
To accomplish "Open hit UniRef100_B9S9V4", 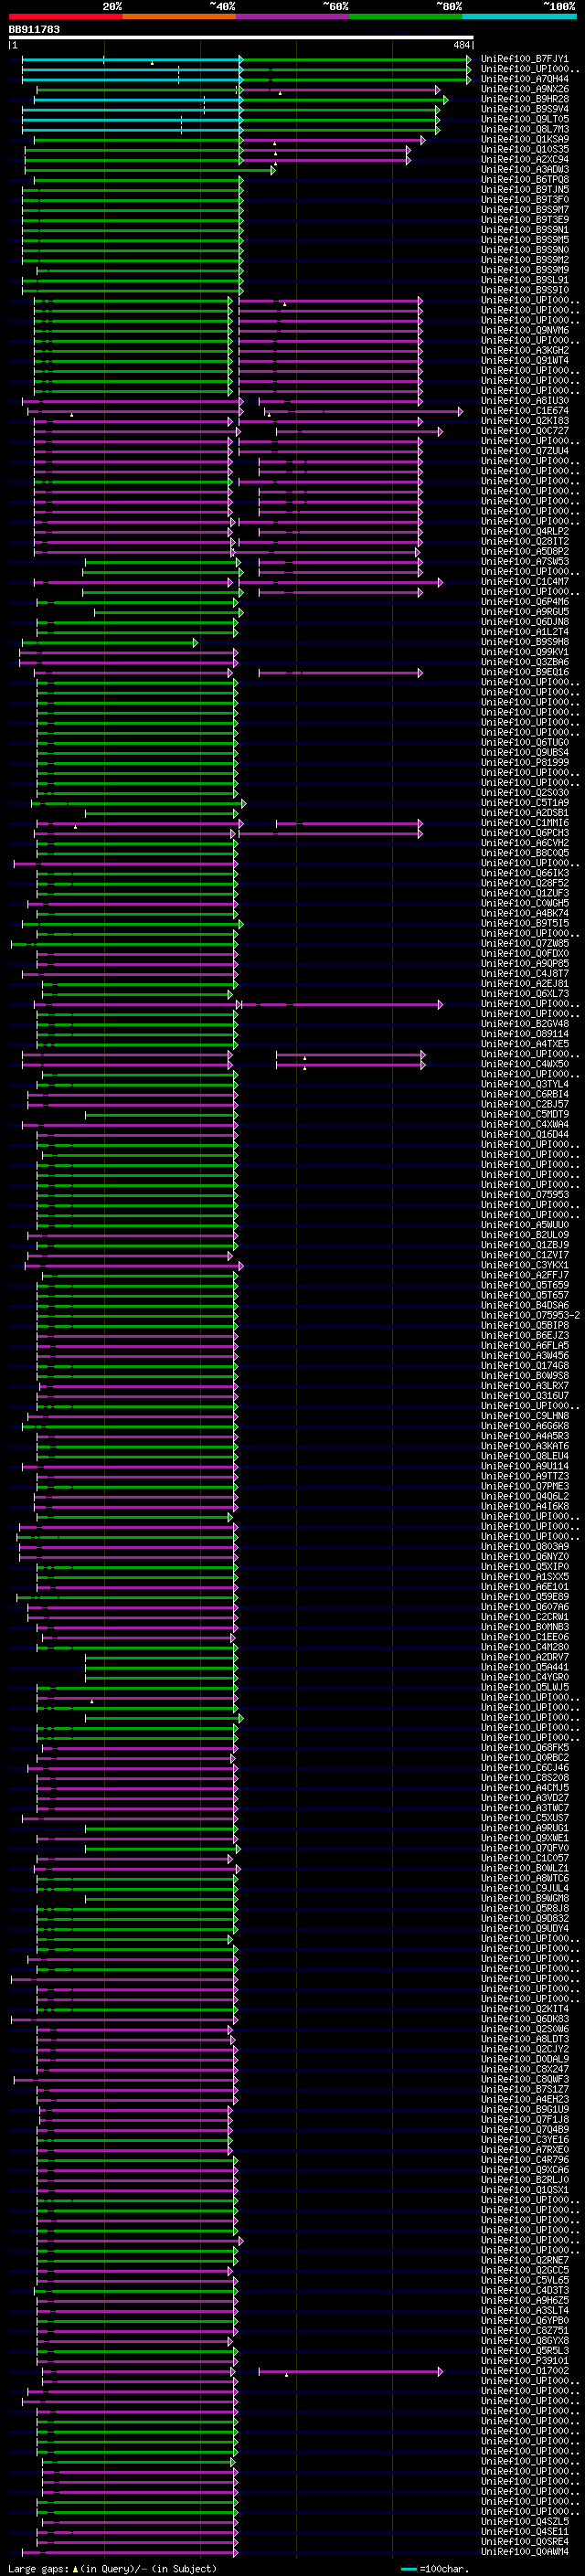I will tap(524, 109).
